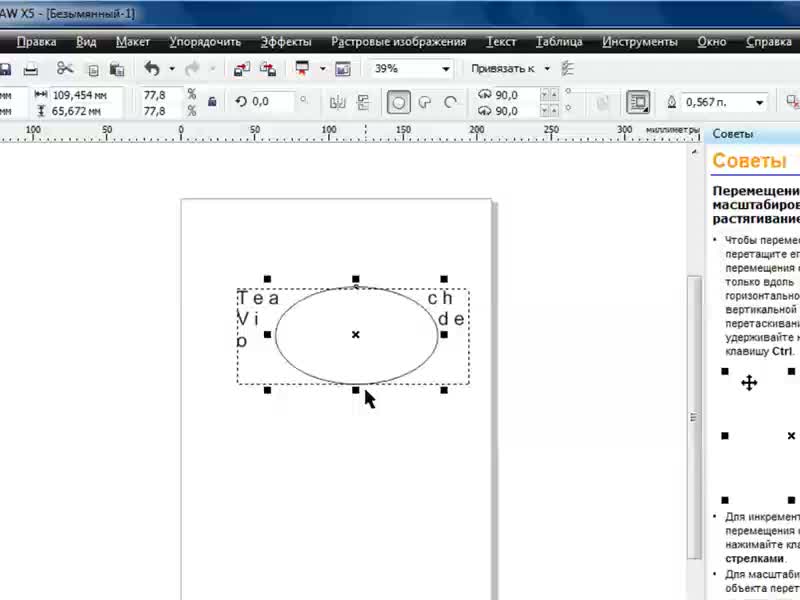Click the Paste icon
Viewport: 800px width, 600px height.
[117, 69]
